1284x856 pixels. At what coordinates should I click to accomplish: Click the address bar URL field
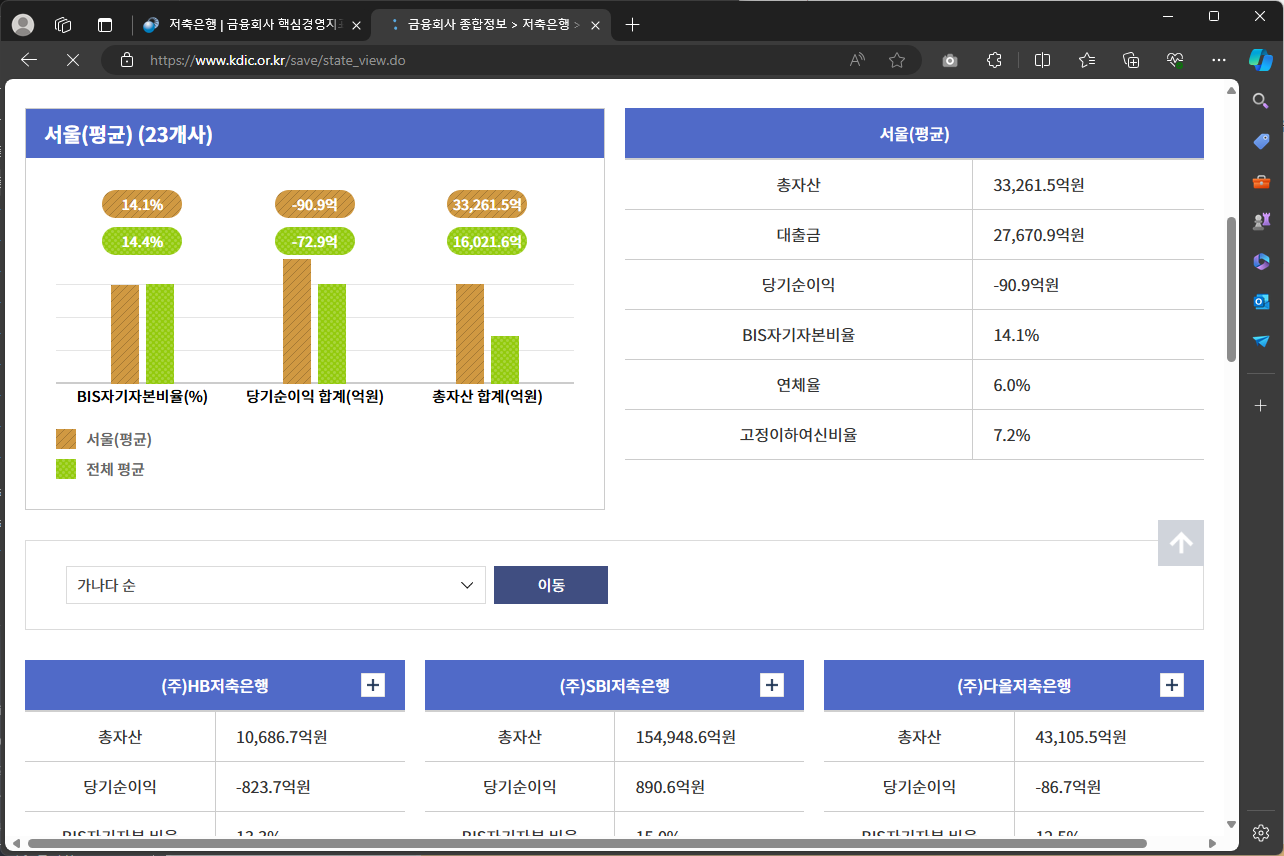[x=490, y=60]
